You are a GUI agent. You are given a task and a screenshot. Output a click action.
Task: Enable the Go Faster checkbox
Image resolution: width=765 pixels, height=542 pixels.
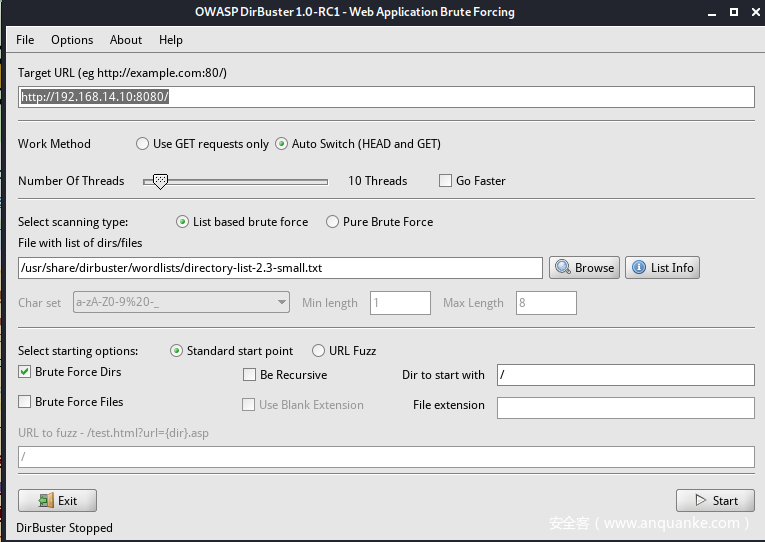pyautogui.click(x=445, y=181)
